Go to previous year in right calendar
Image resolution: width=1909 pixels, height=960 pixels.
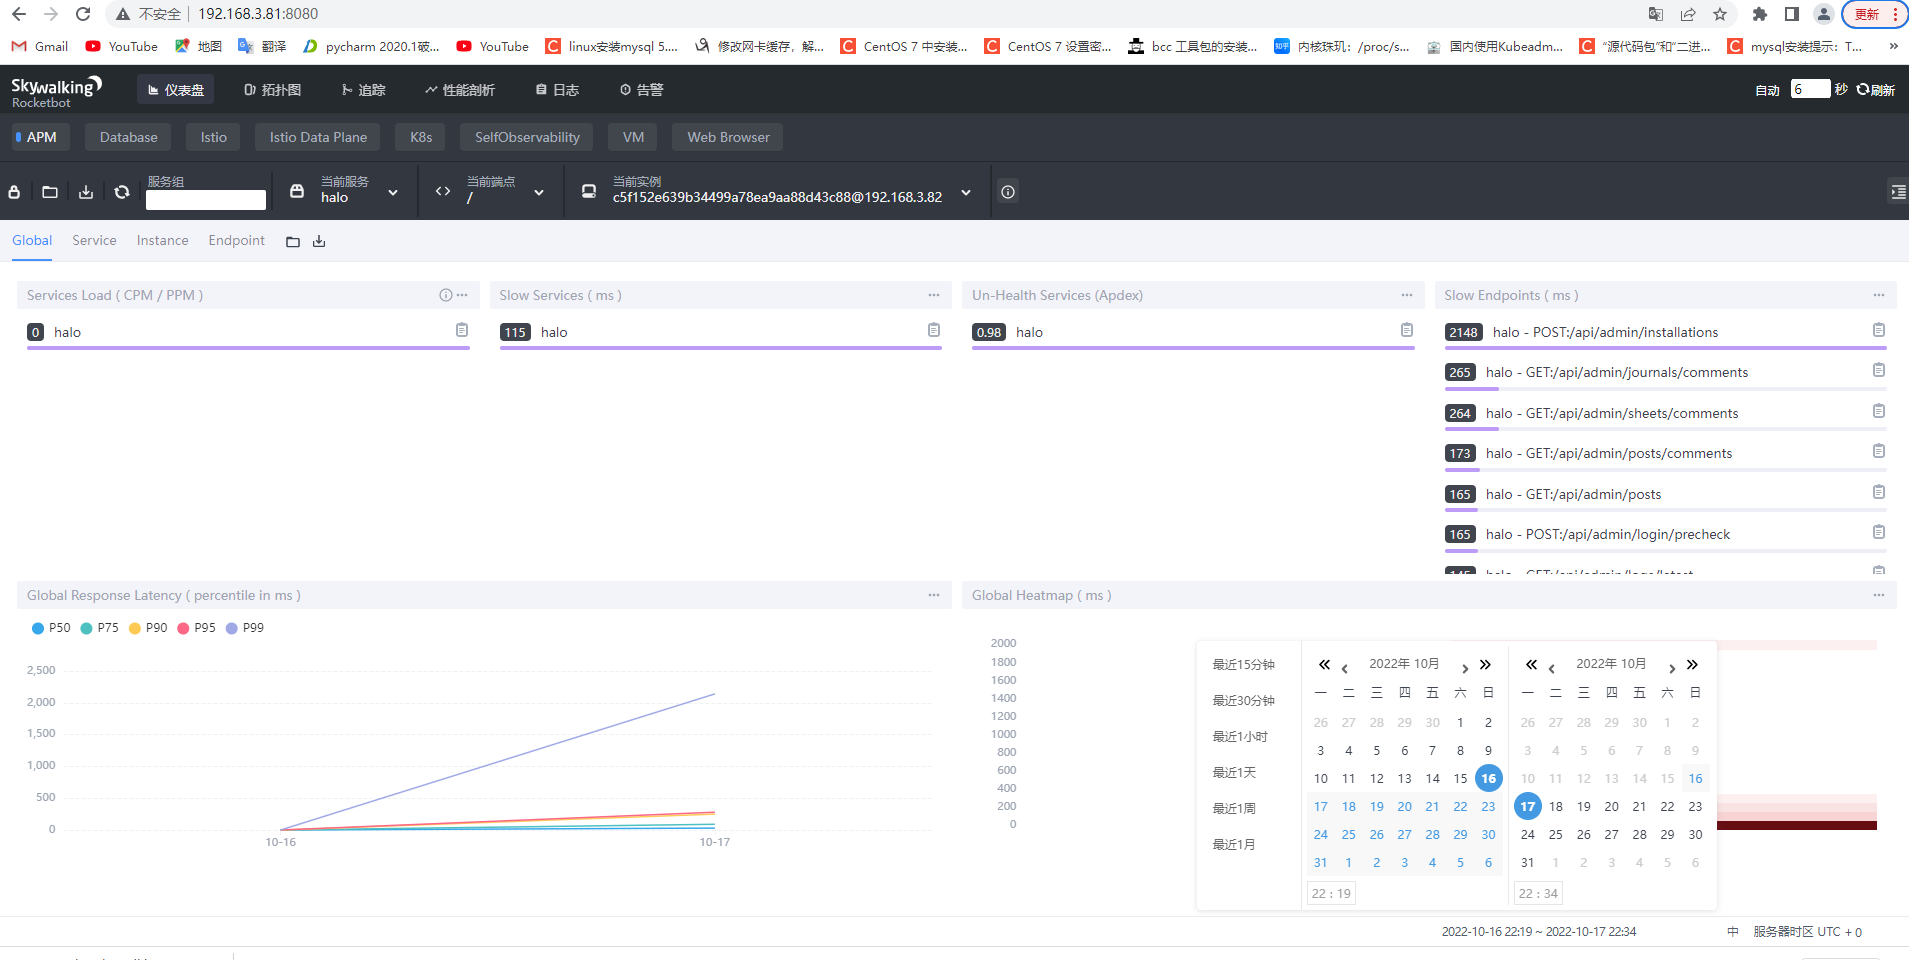coord(1531,665)
